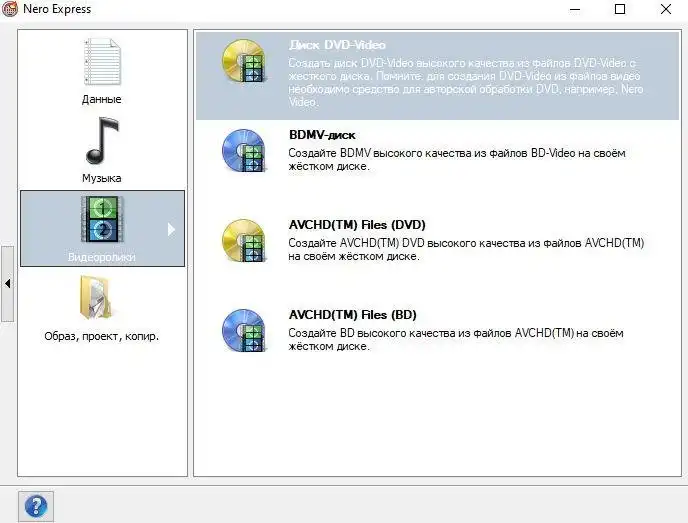Close the Nero Express window
Image resolution: width=688 pixels, height=523 pixels.
tap(666, 9)
